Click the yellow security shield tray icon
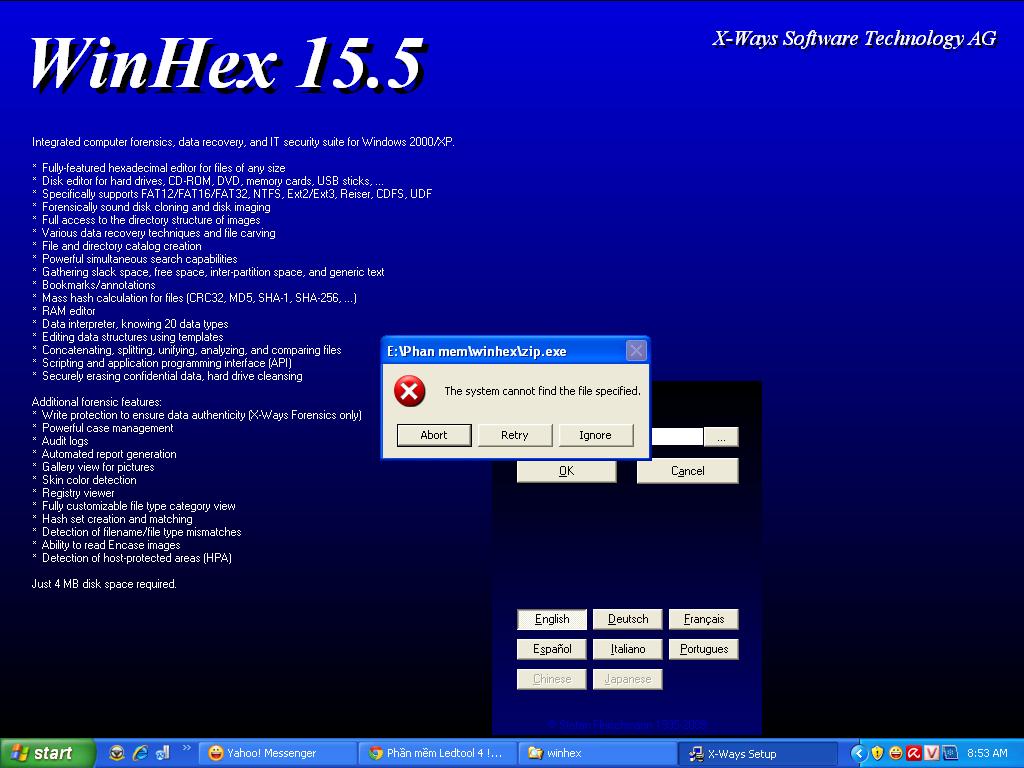Image resolution: width=1024 pixels, height=768 pixels. click(877, 754)
